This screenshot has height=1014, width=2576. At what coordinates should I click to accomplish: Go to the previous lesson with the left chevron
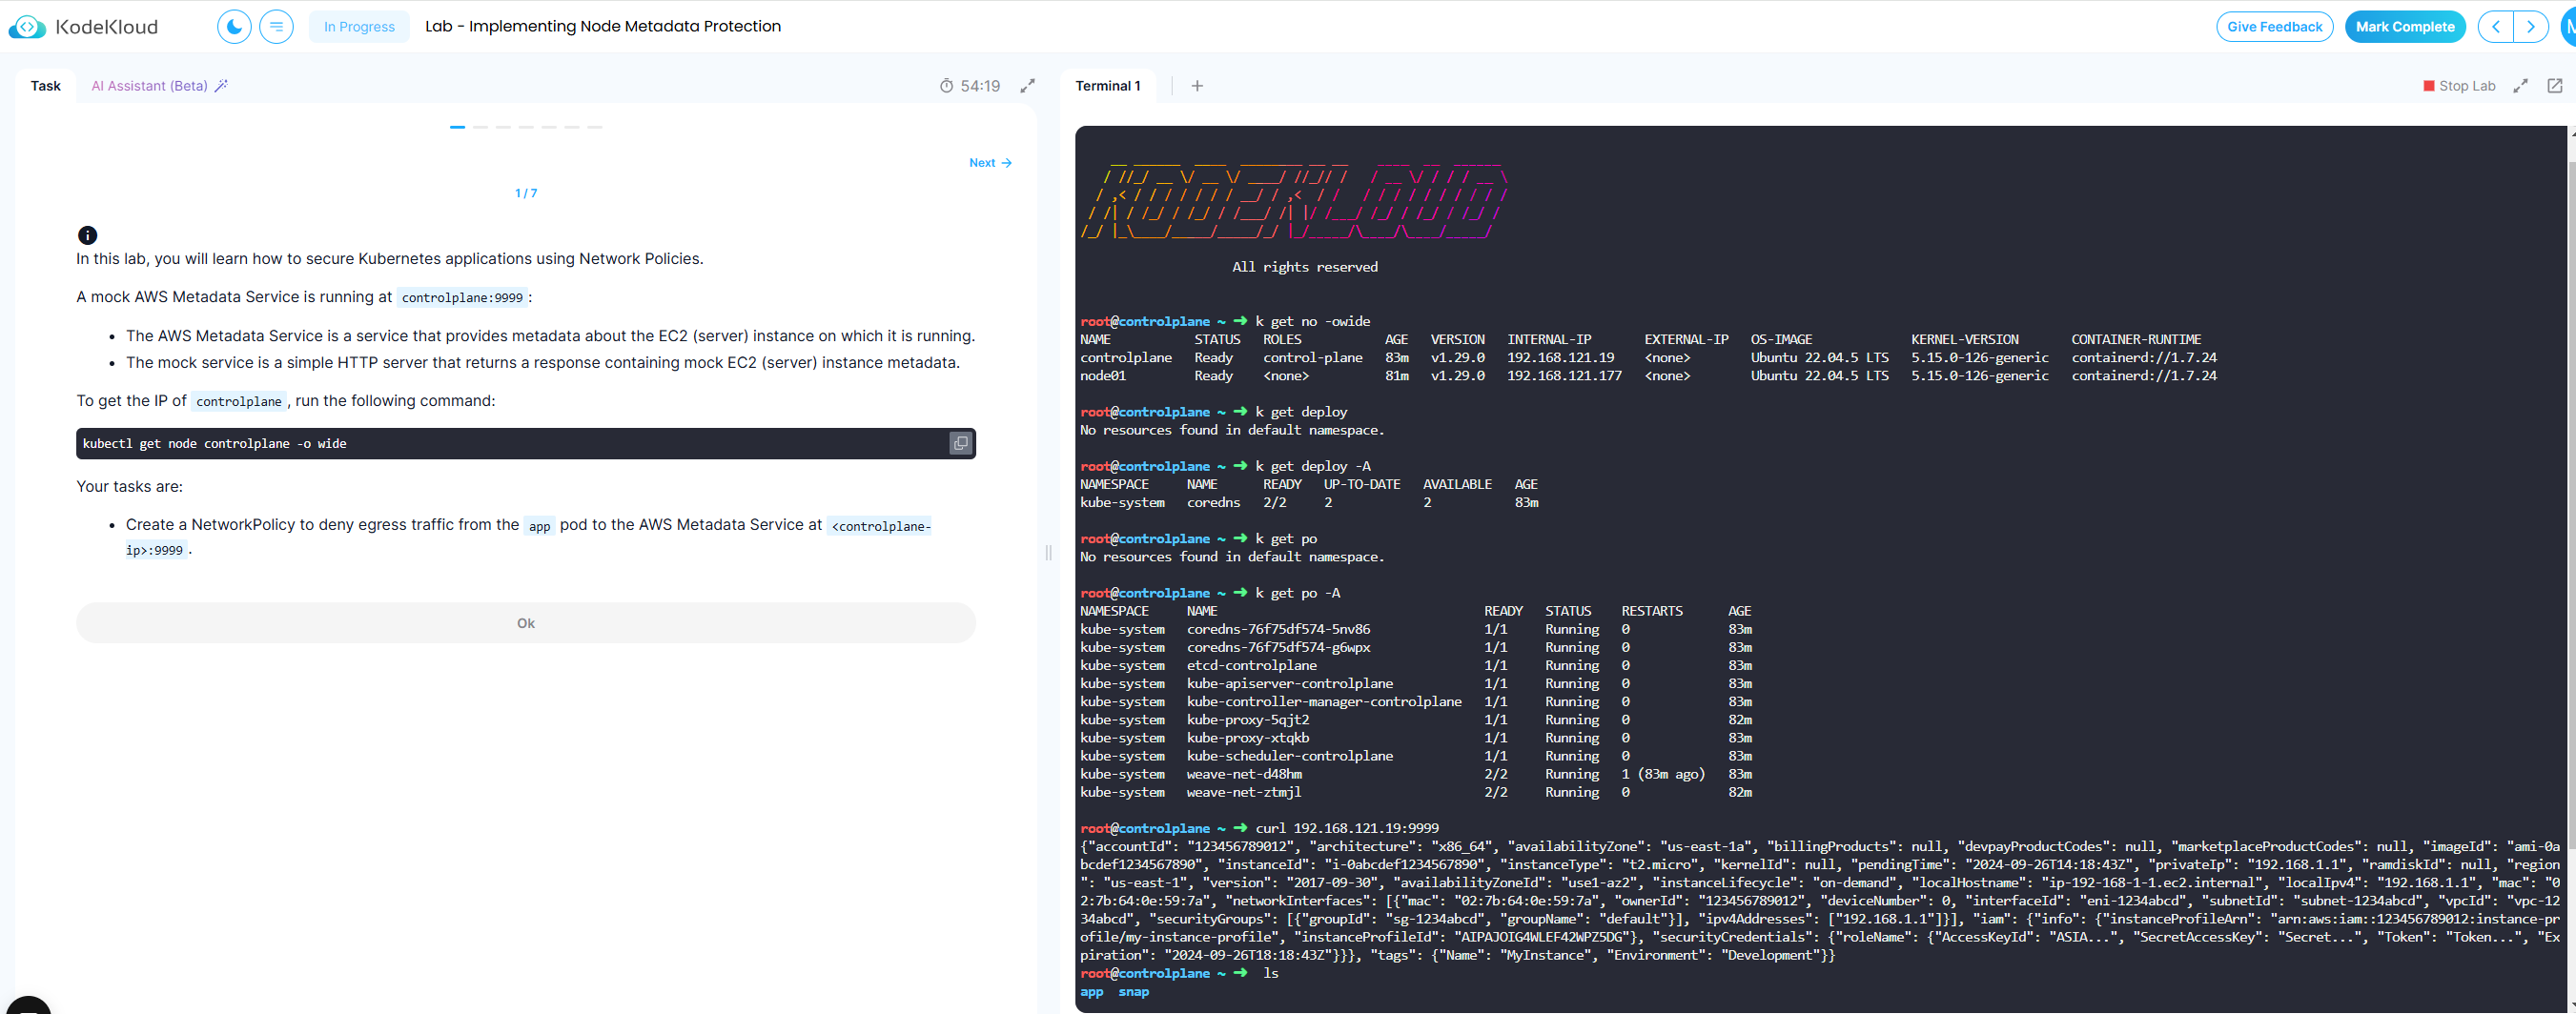2496,27
